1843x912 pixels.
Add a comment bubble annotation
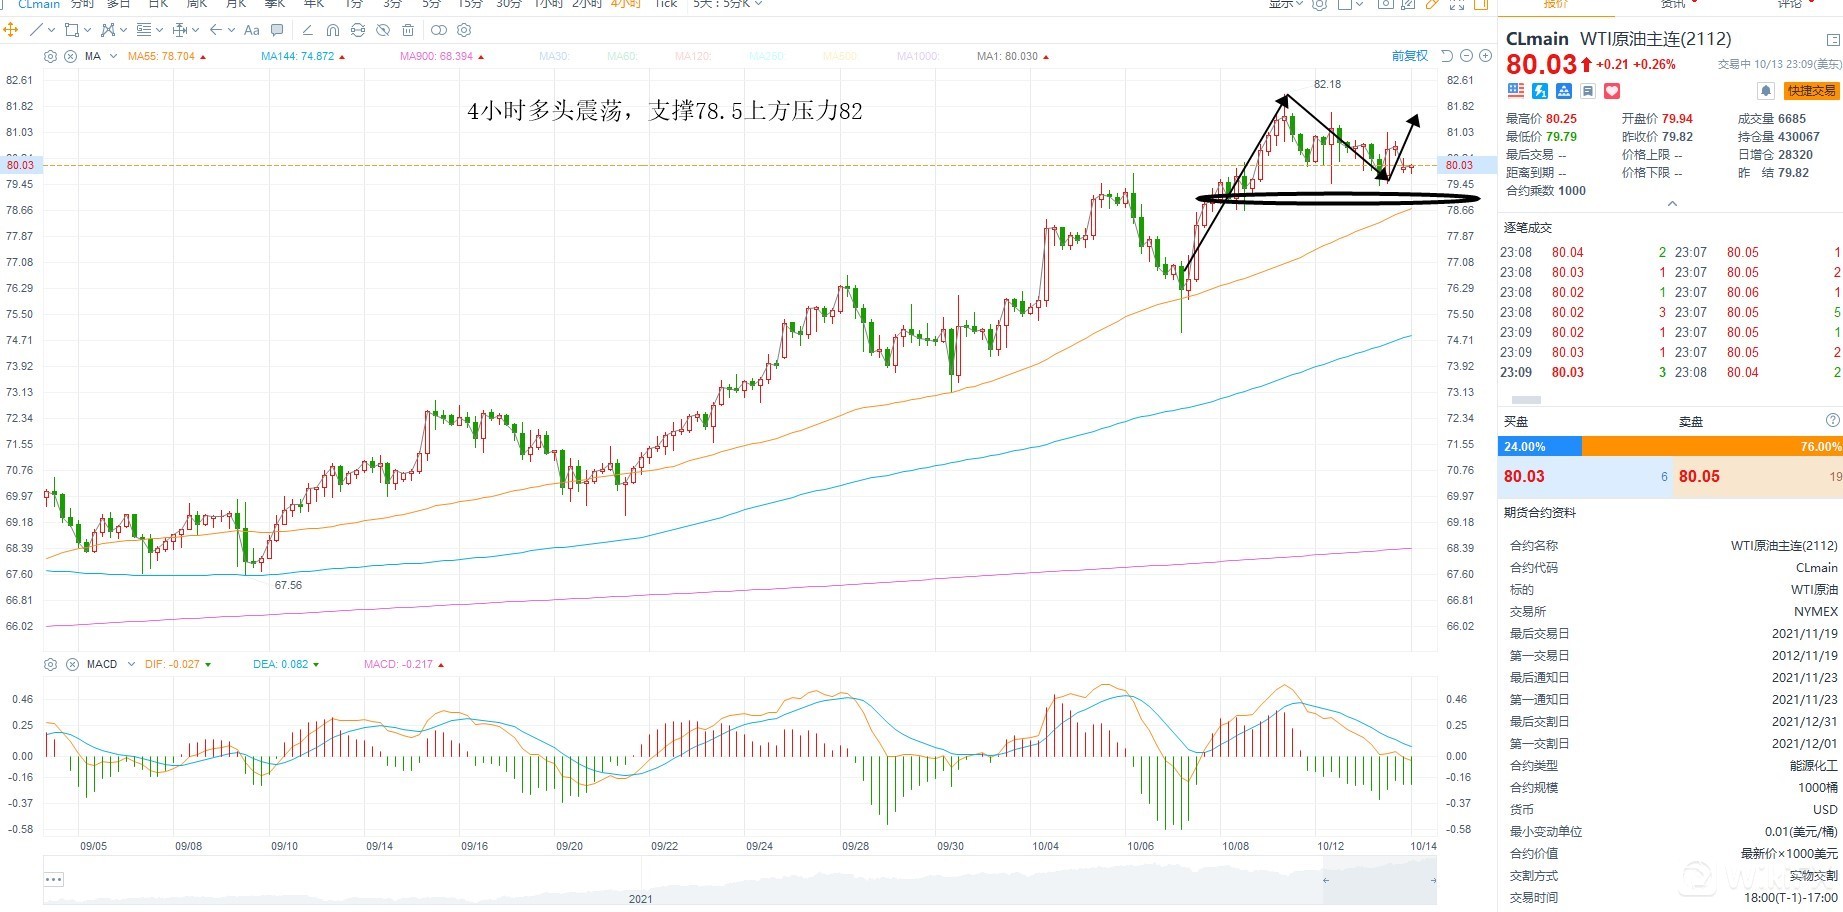(x=277, y=30)
